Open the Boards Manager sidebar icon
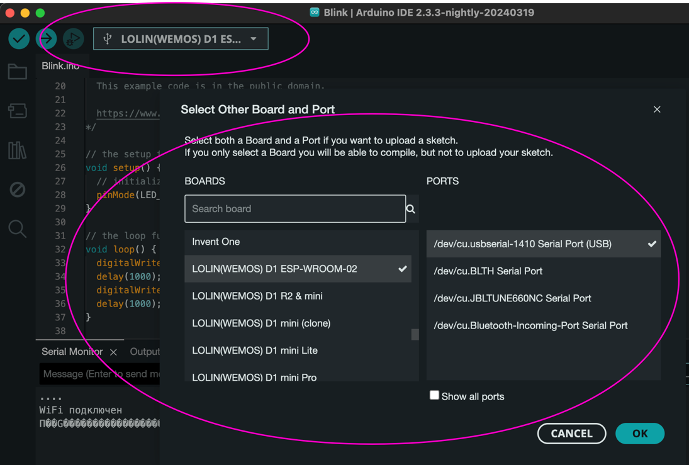Screen dimensions: 690x466 (18, 110)
